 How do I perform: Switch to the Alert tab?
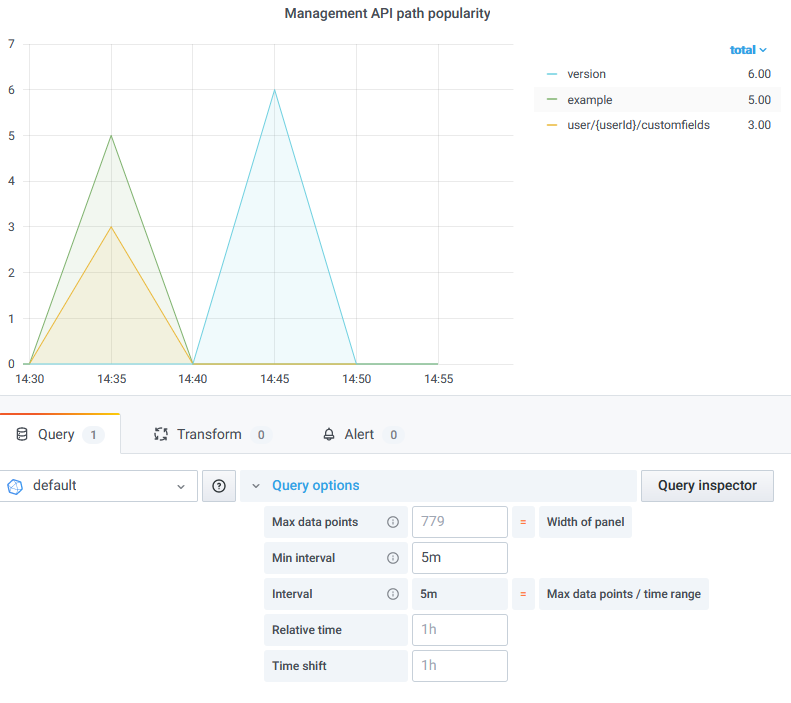(359, 435)
